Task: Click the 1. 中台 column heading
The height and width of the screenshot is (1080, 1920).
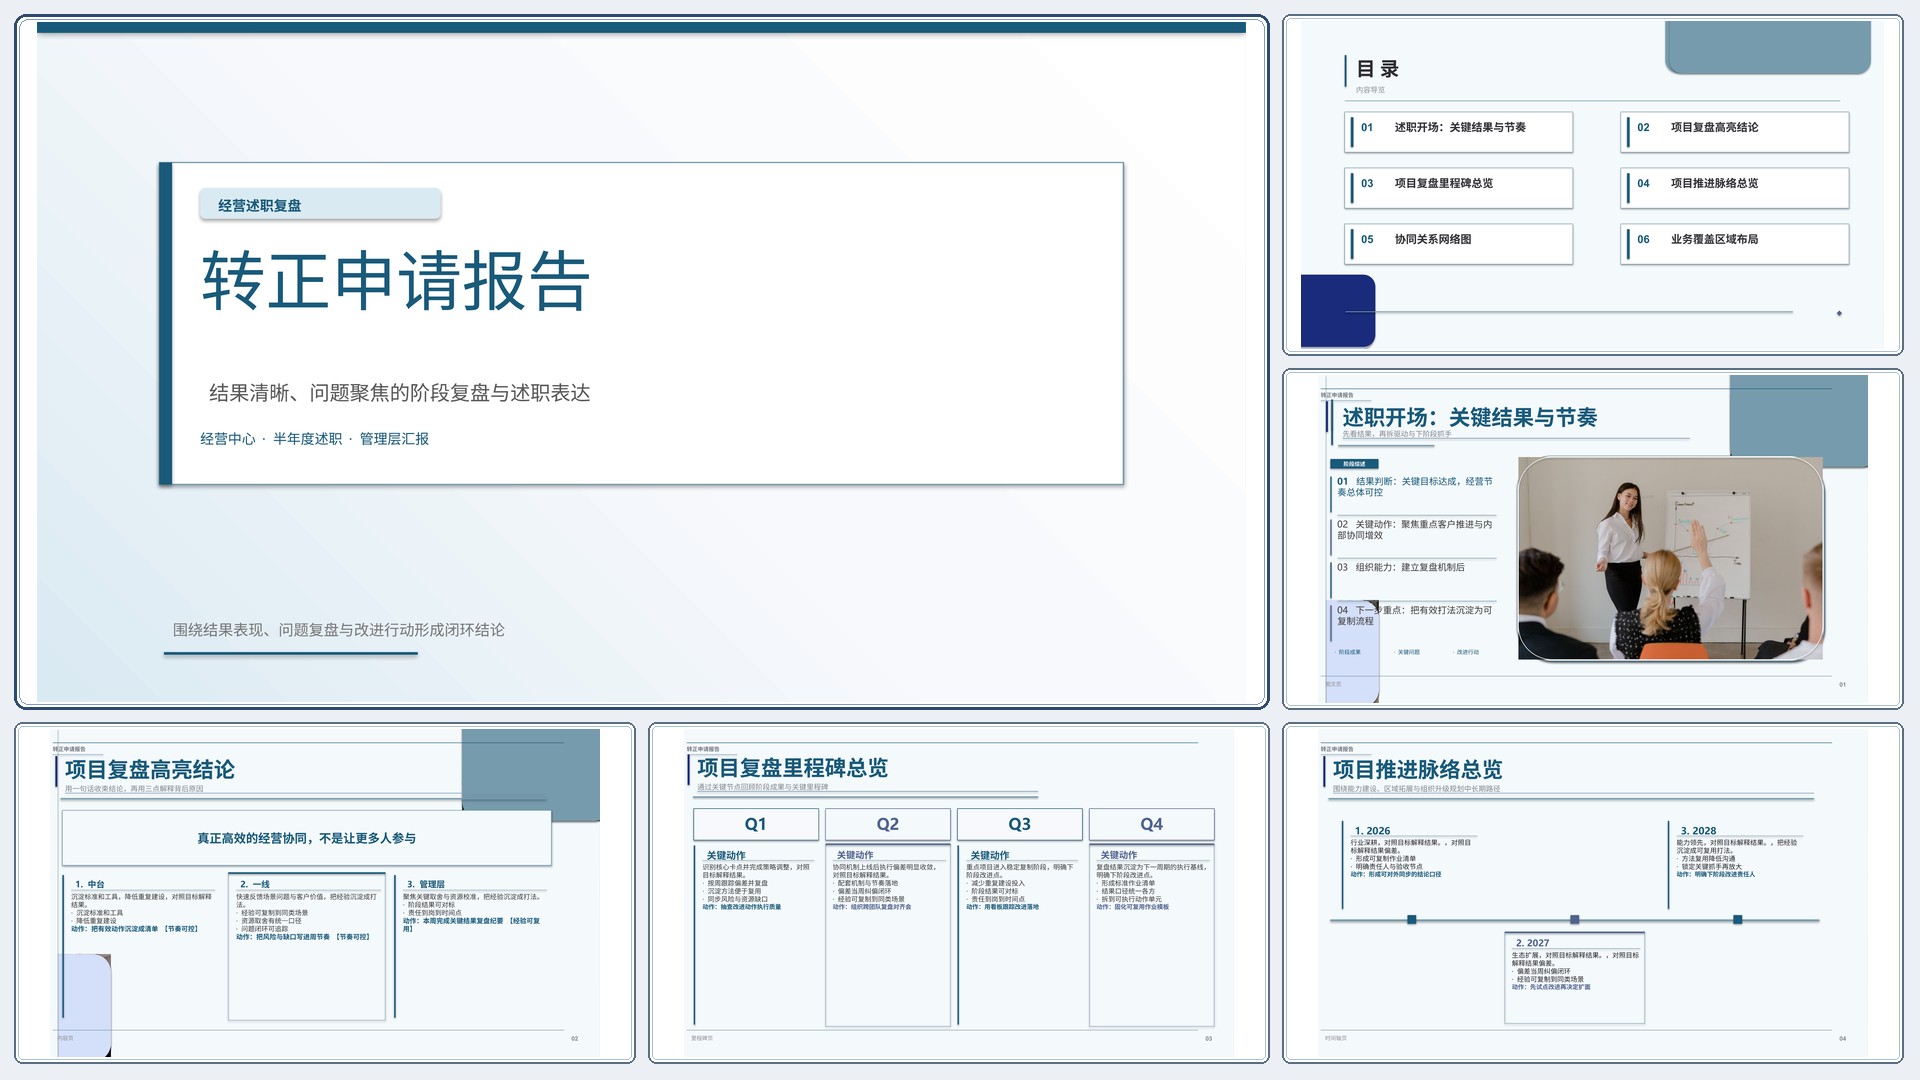Action: (x=89, y=884)
